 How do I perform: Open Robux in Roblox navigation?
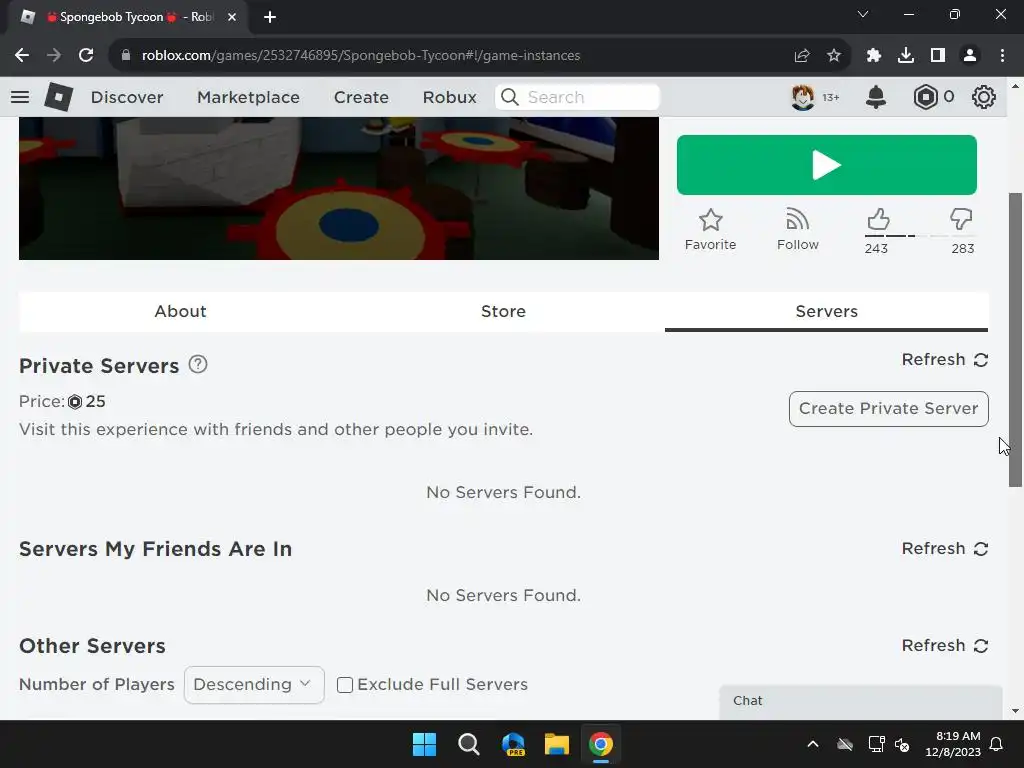(449, 97)
